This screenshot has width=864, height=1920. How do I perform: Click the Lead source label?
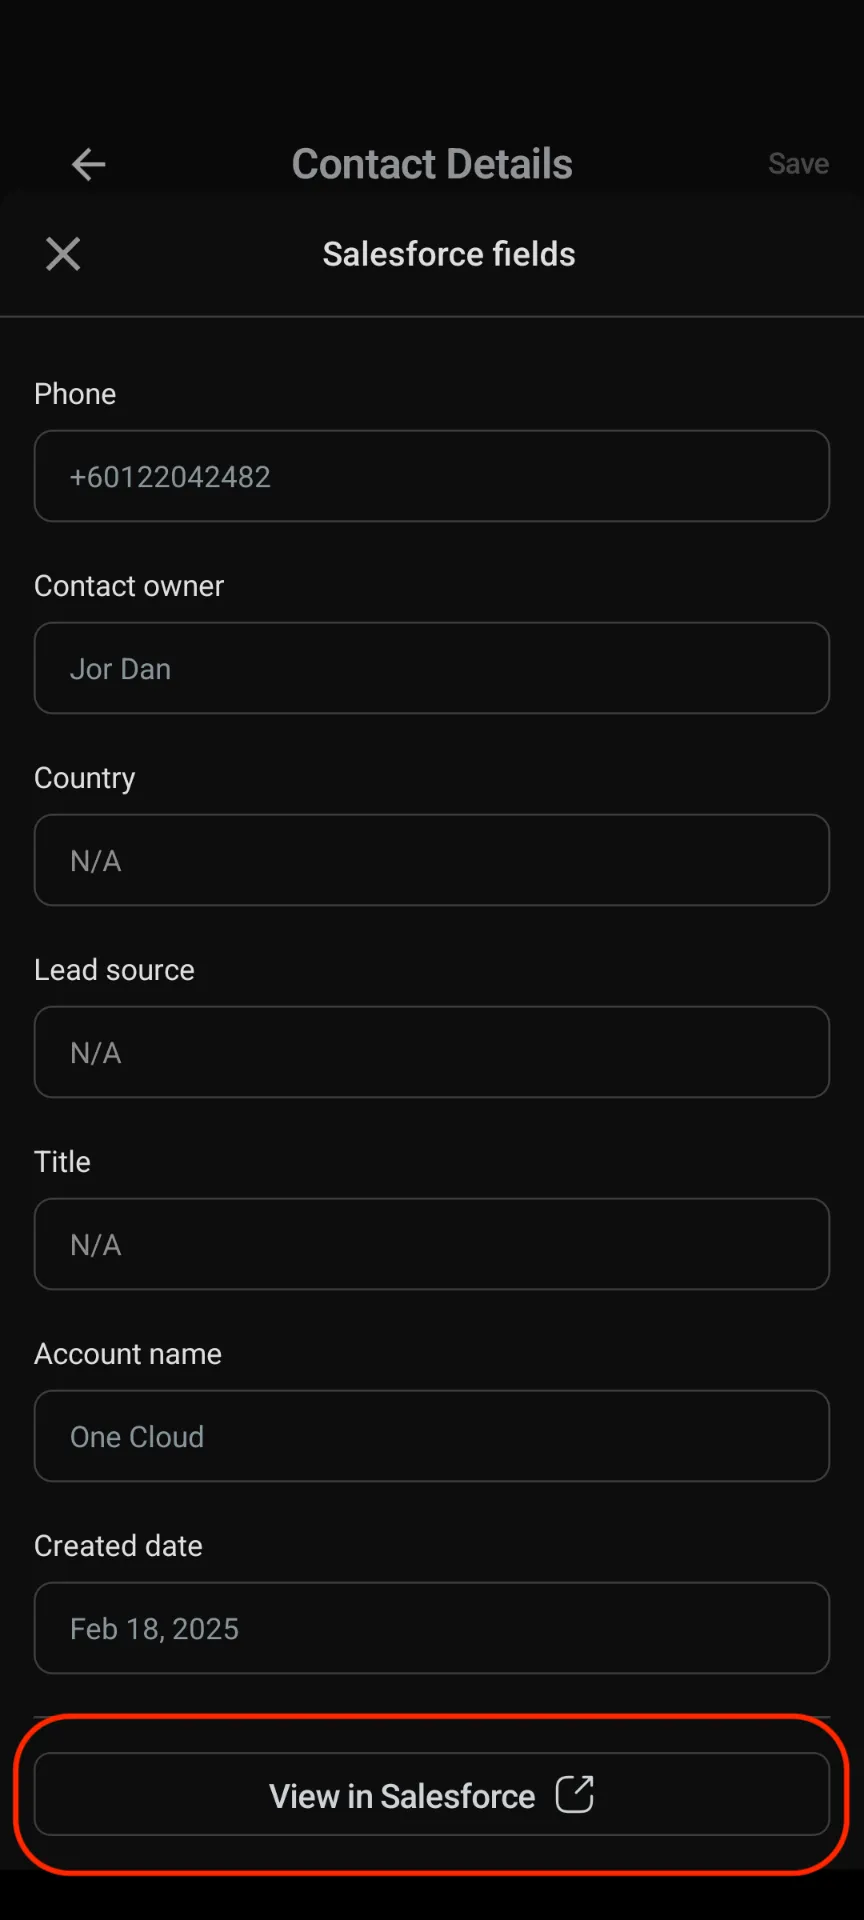pos(114,970)
